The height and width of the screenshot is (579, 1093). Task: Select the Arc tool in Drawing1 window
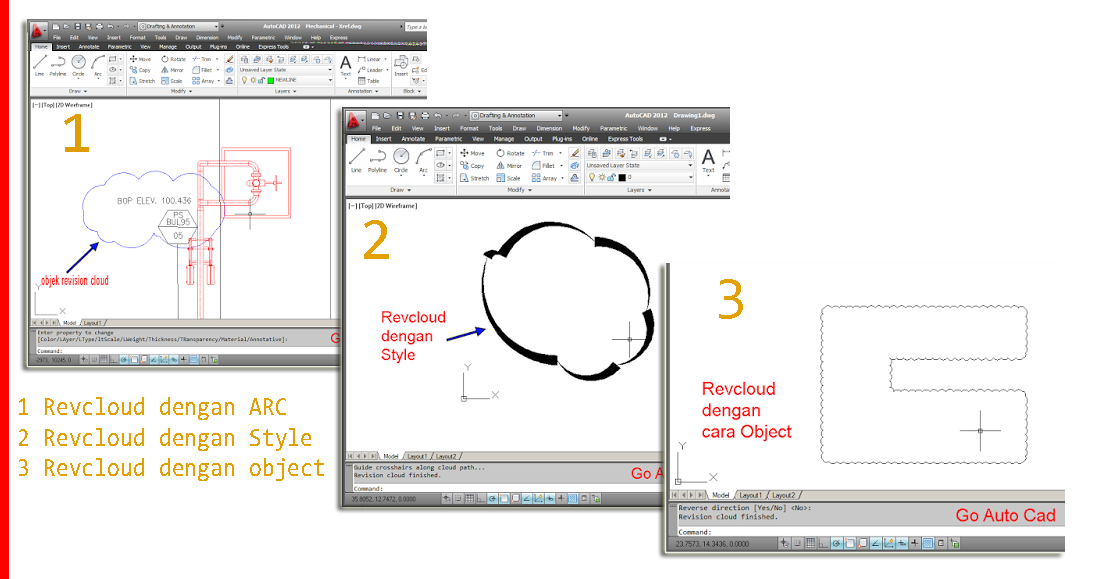pyautogui.click(x=423, y=160)
